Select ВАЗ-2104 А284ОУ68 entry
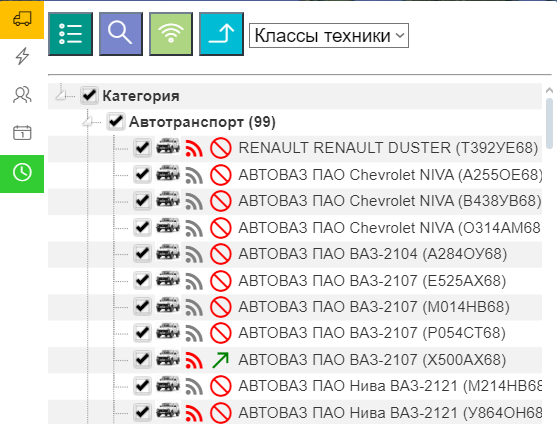Image resolution: width=557 pixels, height=424 pixels. [373, 254]
